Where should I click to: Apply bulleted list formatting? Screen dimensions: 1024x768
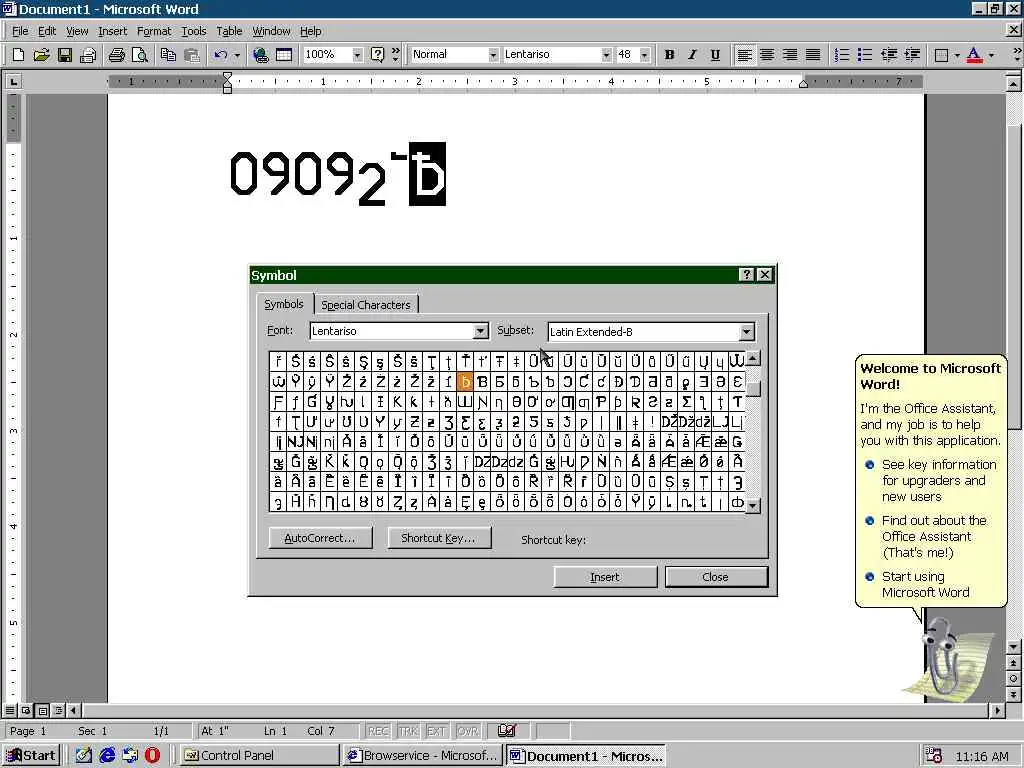[865, 55]
